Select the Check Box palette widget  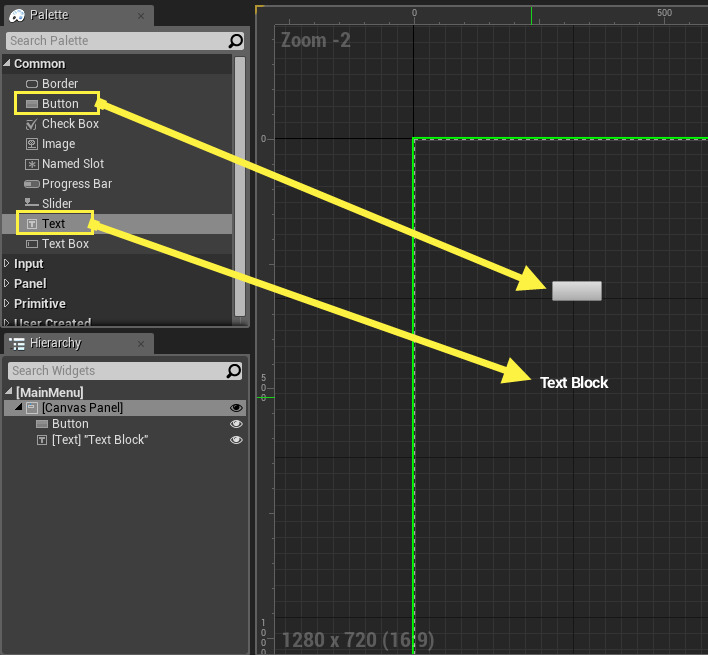coord(70,124)
